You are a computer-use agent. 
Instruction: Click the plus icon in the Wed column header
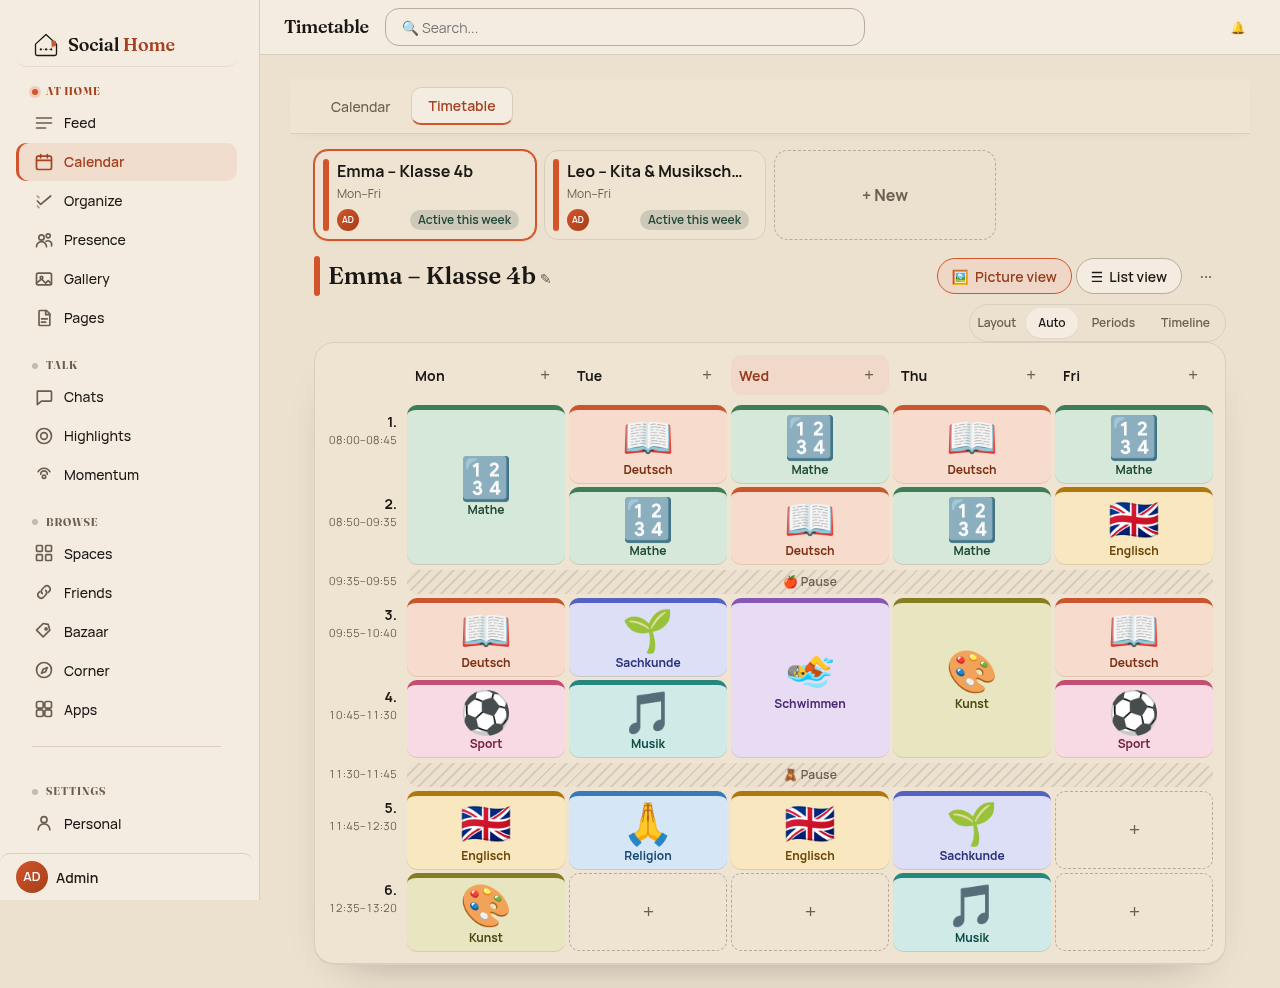pyautogui.click(x=869, y=375)
